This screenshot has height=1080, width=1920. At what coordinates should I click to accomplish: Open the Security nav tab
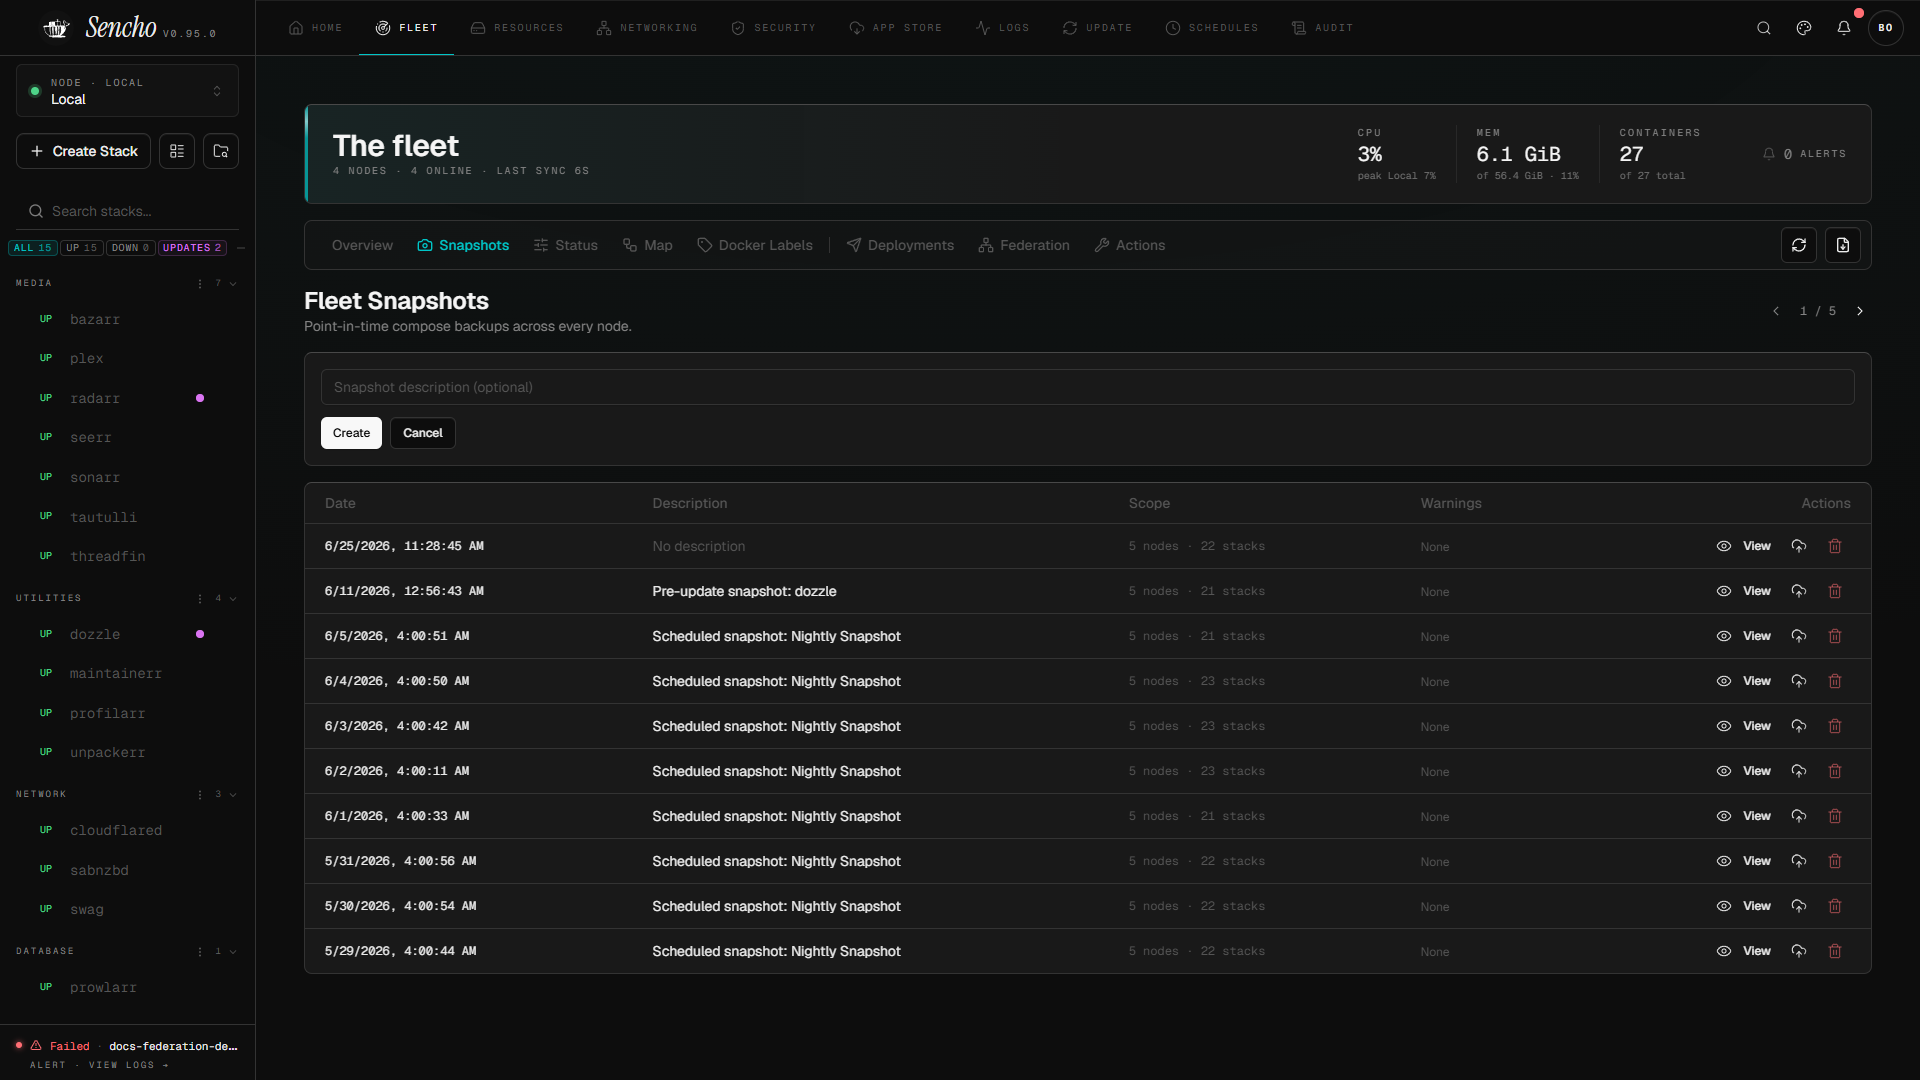[x=774, y=28]
